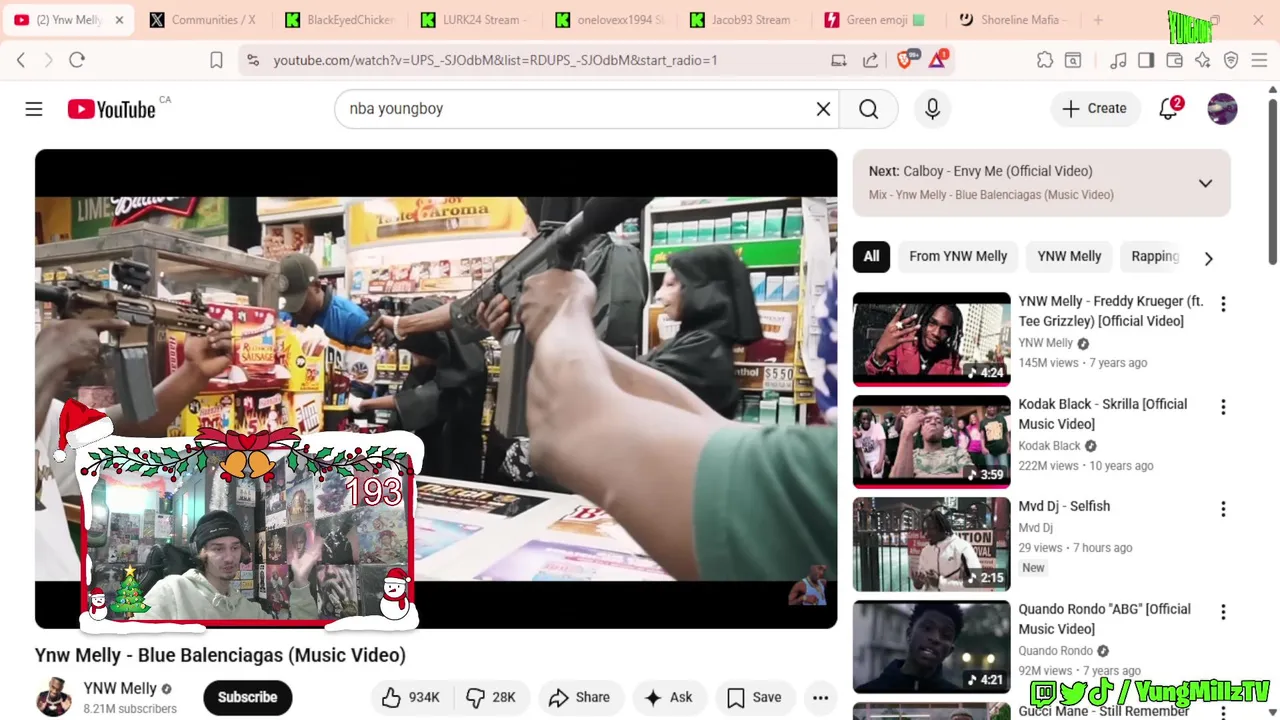The height and width of the screenshot is (720, 1280).
Task: Dislike the video with thumbs down
Action: tap(490, 697)
